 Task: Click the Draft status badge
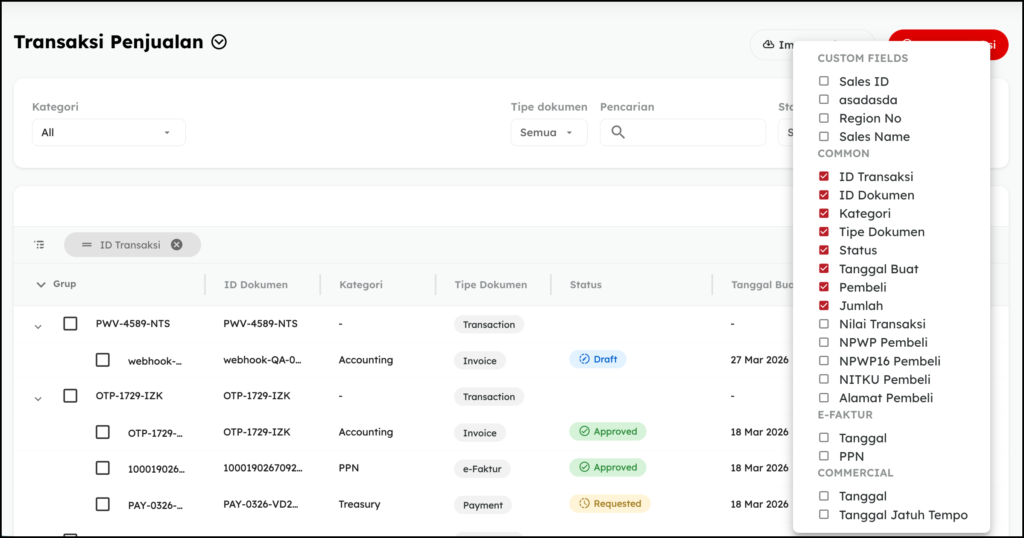(598, 359)
